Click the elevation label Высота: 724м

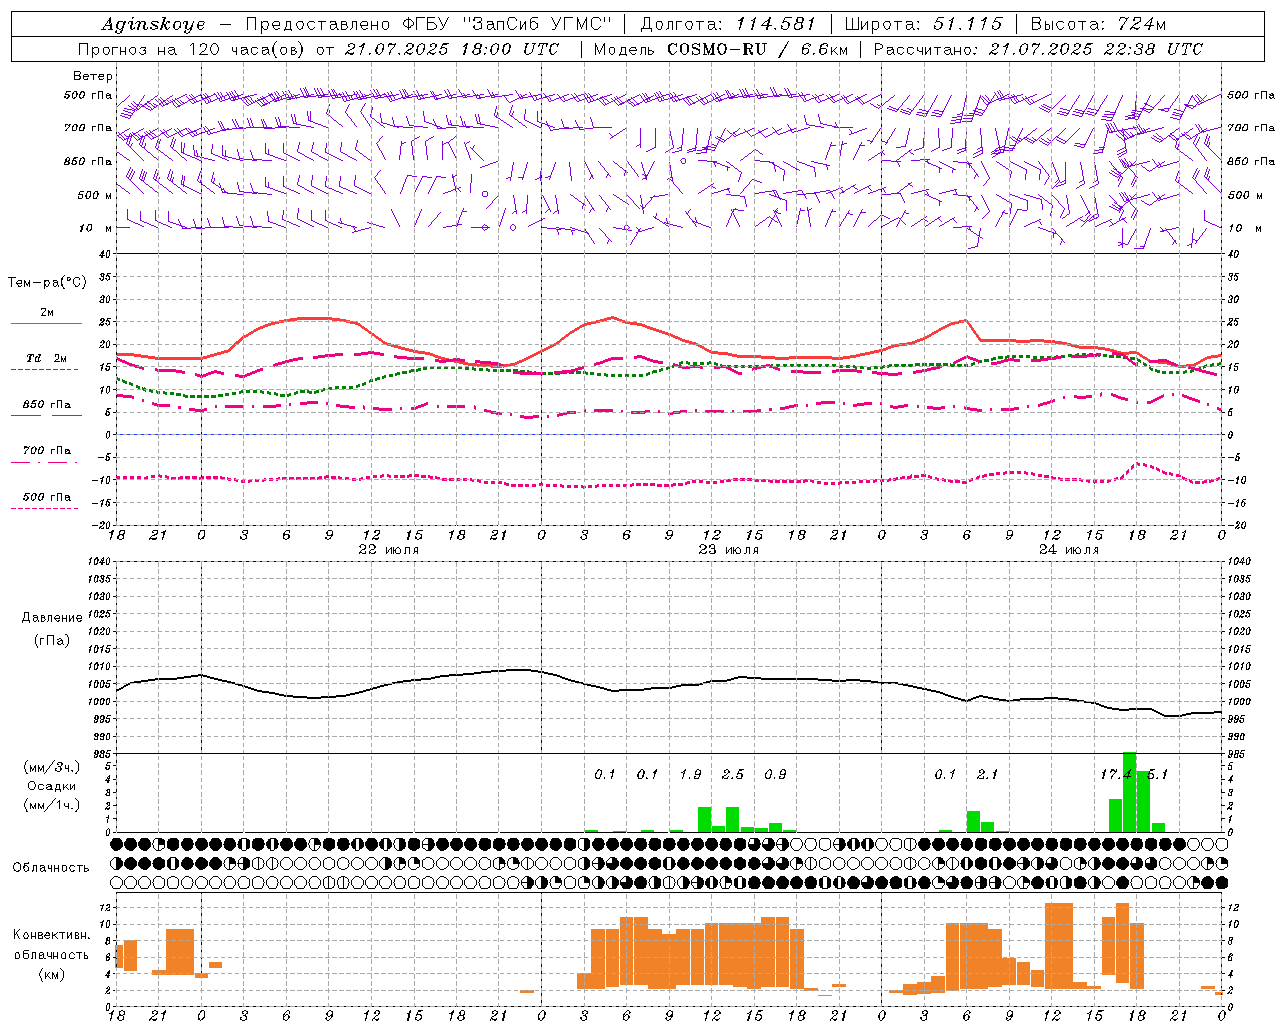(1098, 24)
